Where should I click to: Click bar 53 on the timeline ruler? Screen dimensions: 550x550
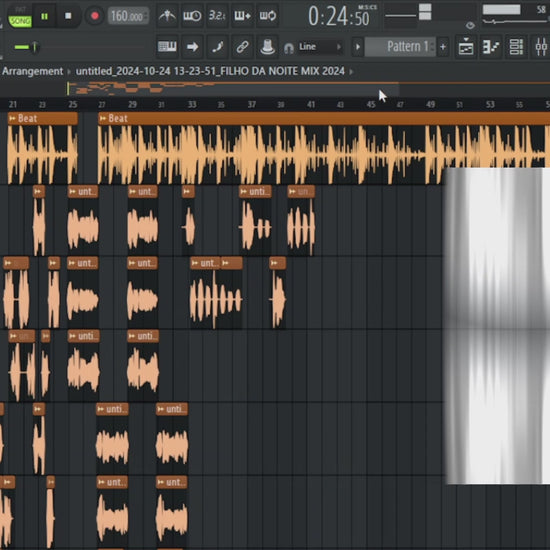[x=490, y=105]
